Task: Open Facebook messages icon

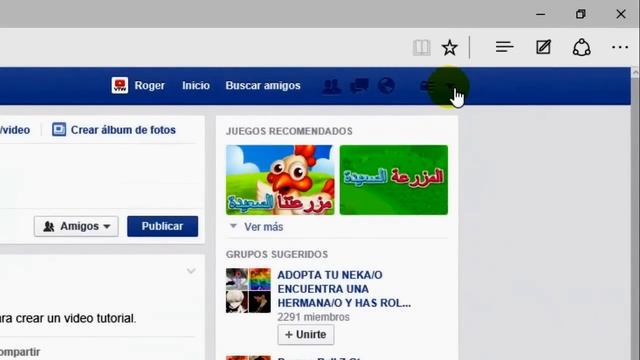Action: [359, 86]
